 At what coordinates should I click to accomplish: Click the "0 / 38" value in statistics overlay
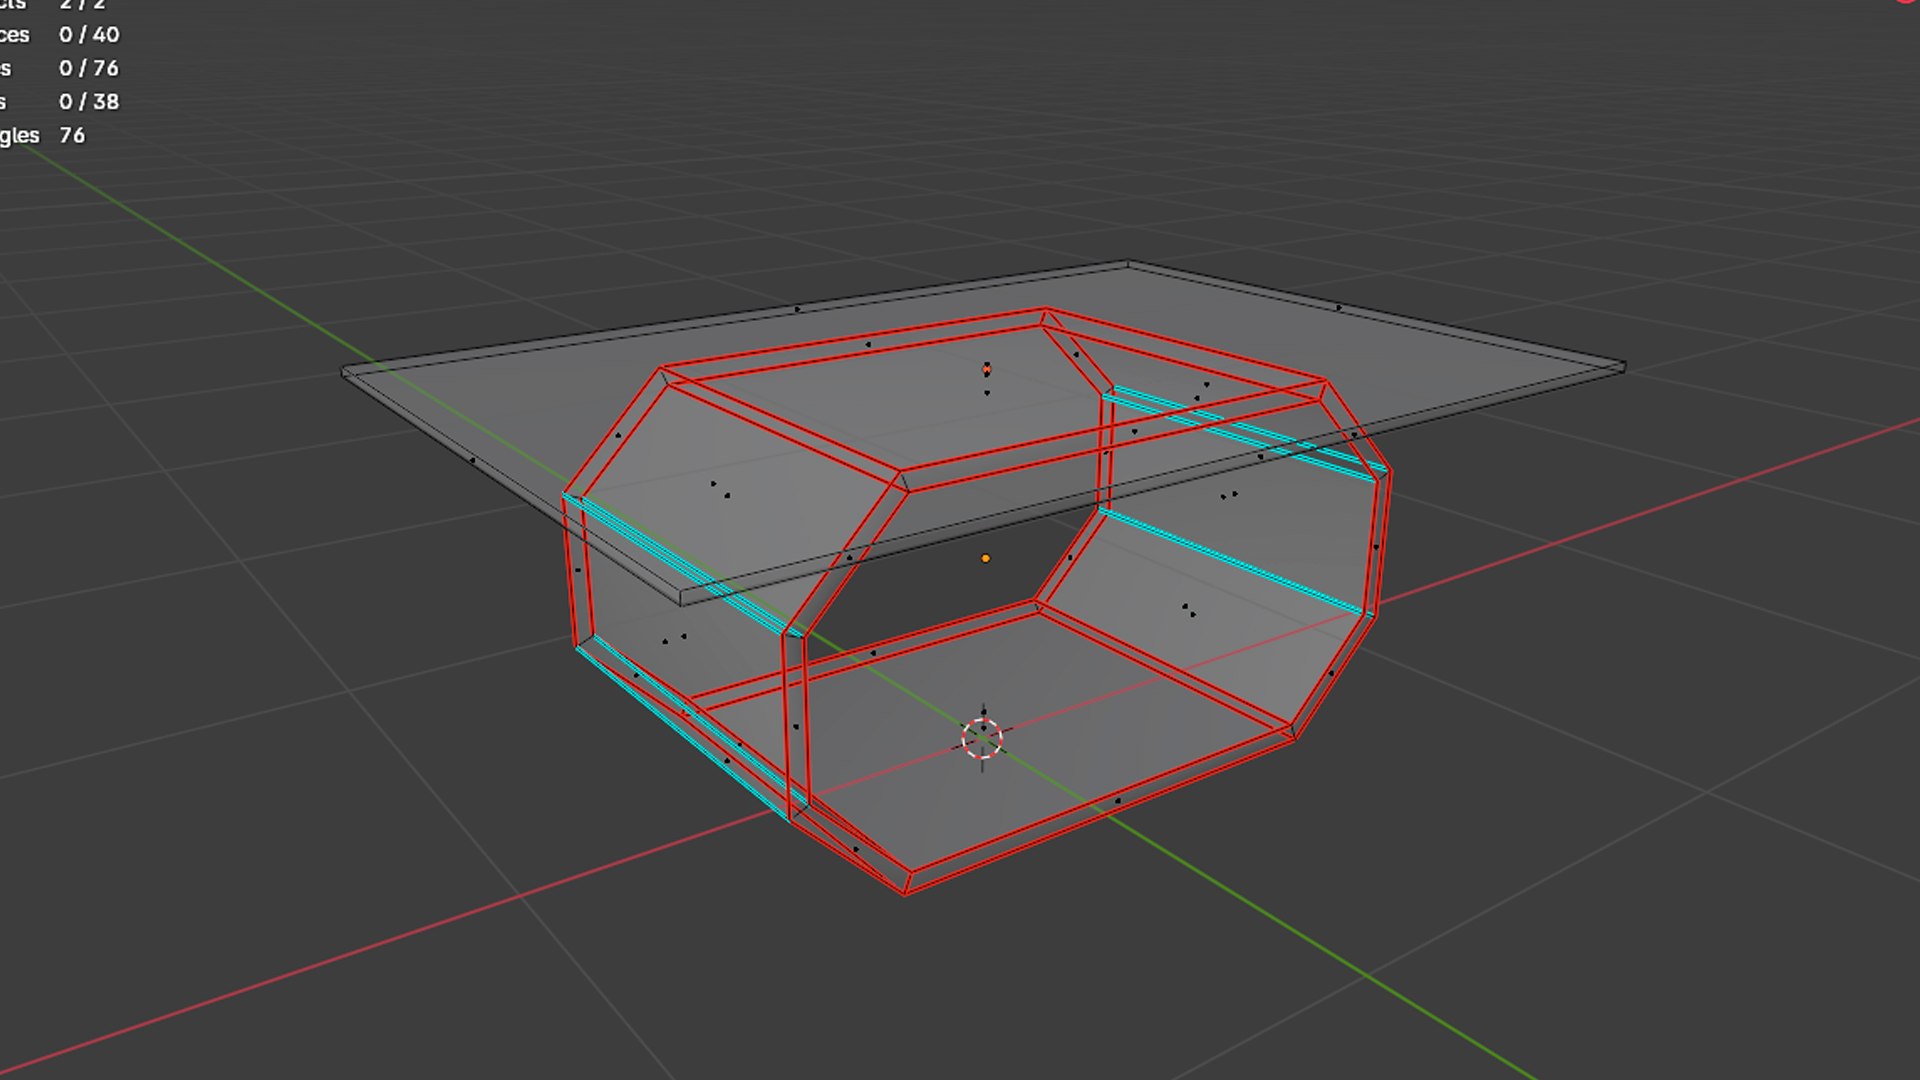89,102
